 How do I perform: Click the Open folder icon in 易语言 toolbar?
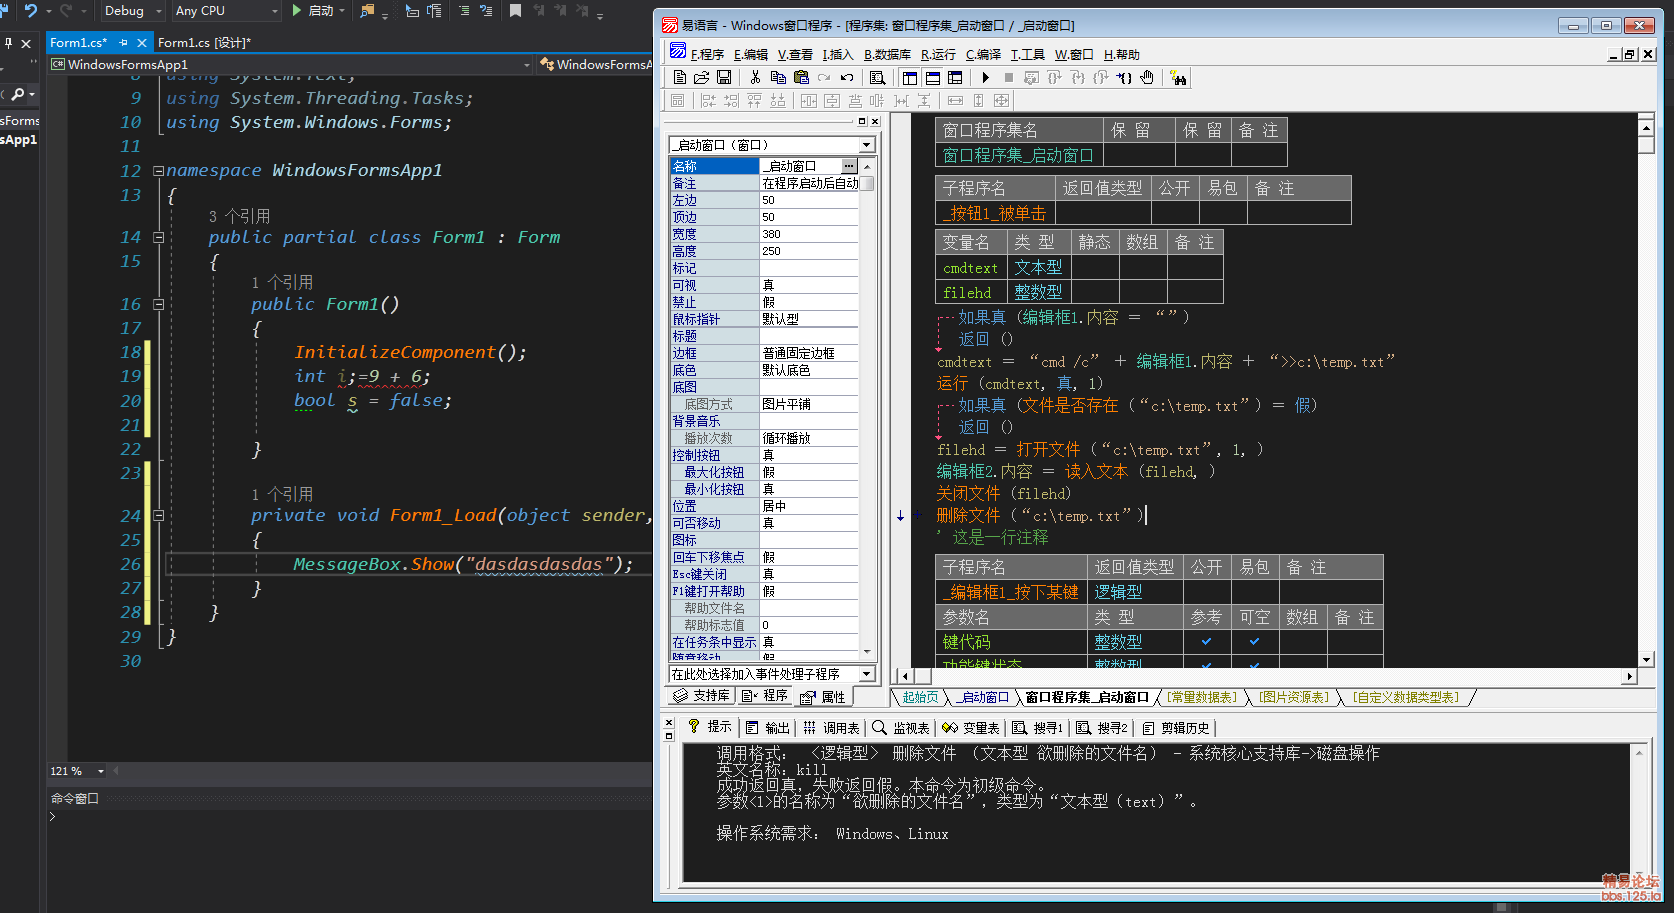coord(702,77)
